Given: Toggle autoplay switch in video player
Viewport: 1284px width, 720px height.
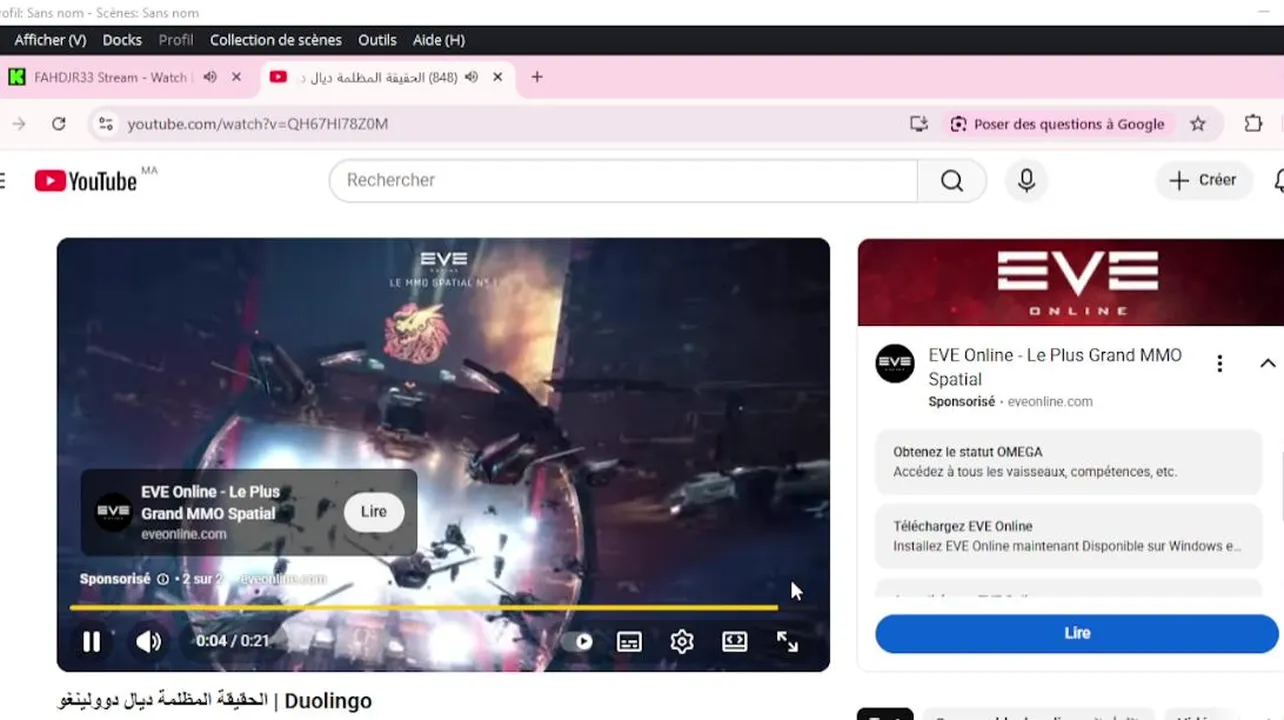Looking at the screenshot, I should point(577,642).
